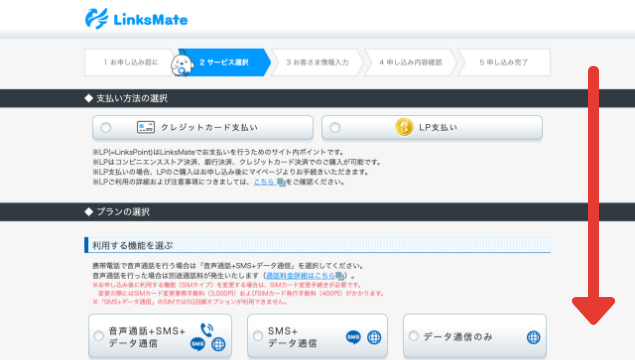Screen dimensions: 635x360
Task: Select データ通信のみ radio button
Action: tap(413, 336)
